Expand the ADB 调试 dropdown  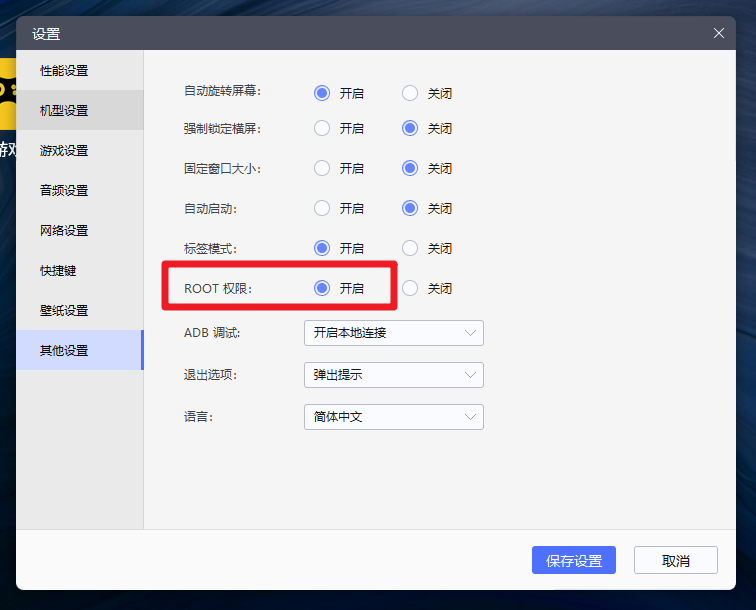pyautogui.click(x=393, y=333)
